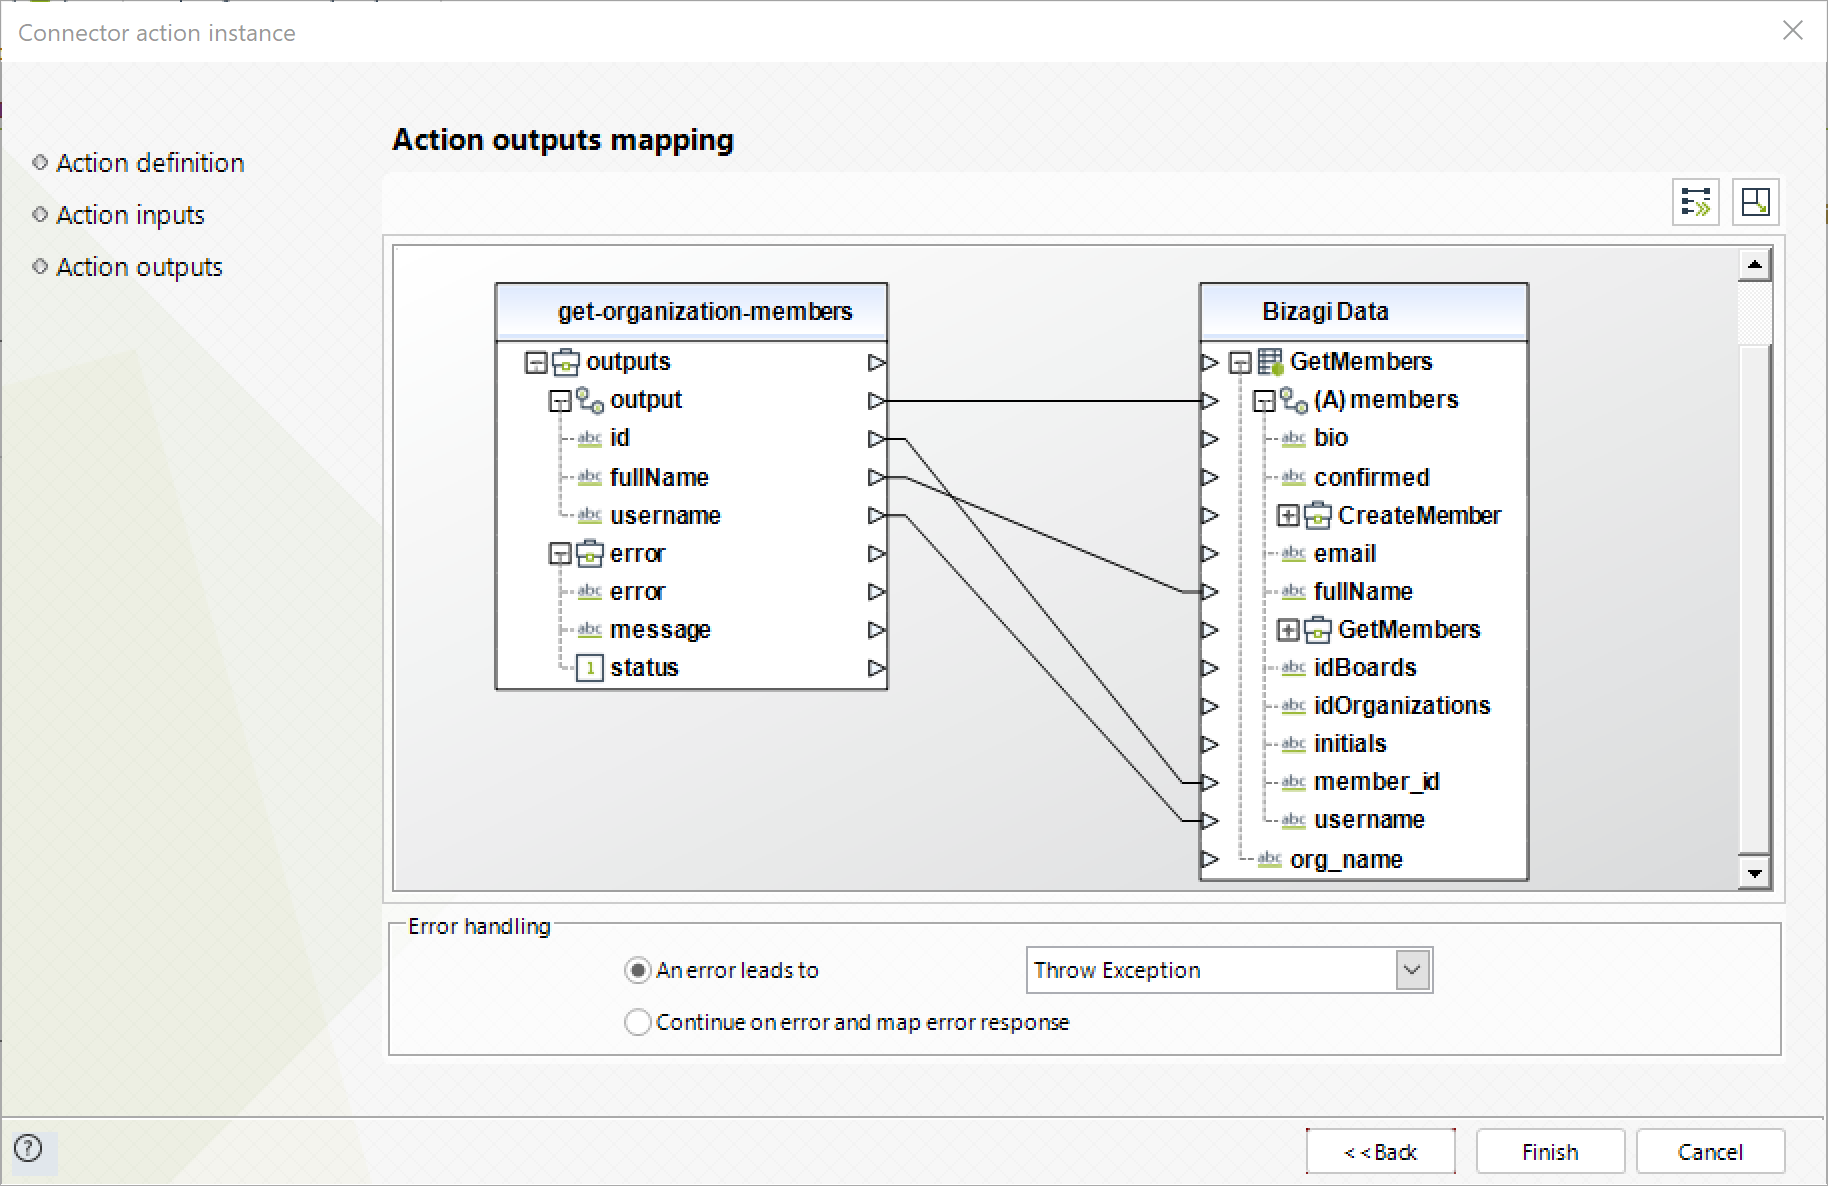The width and height of the screenshot is (1828, 1186).
Task: Click the auto-map toolbar icon
Action: pyautogui.click(x=1696, y=202)
